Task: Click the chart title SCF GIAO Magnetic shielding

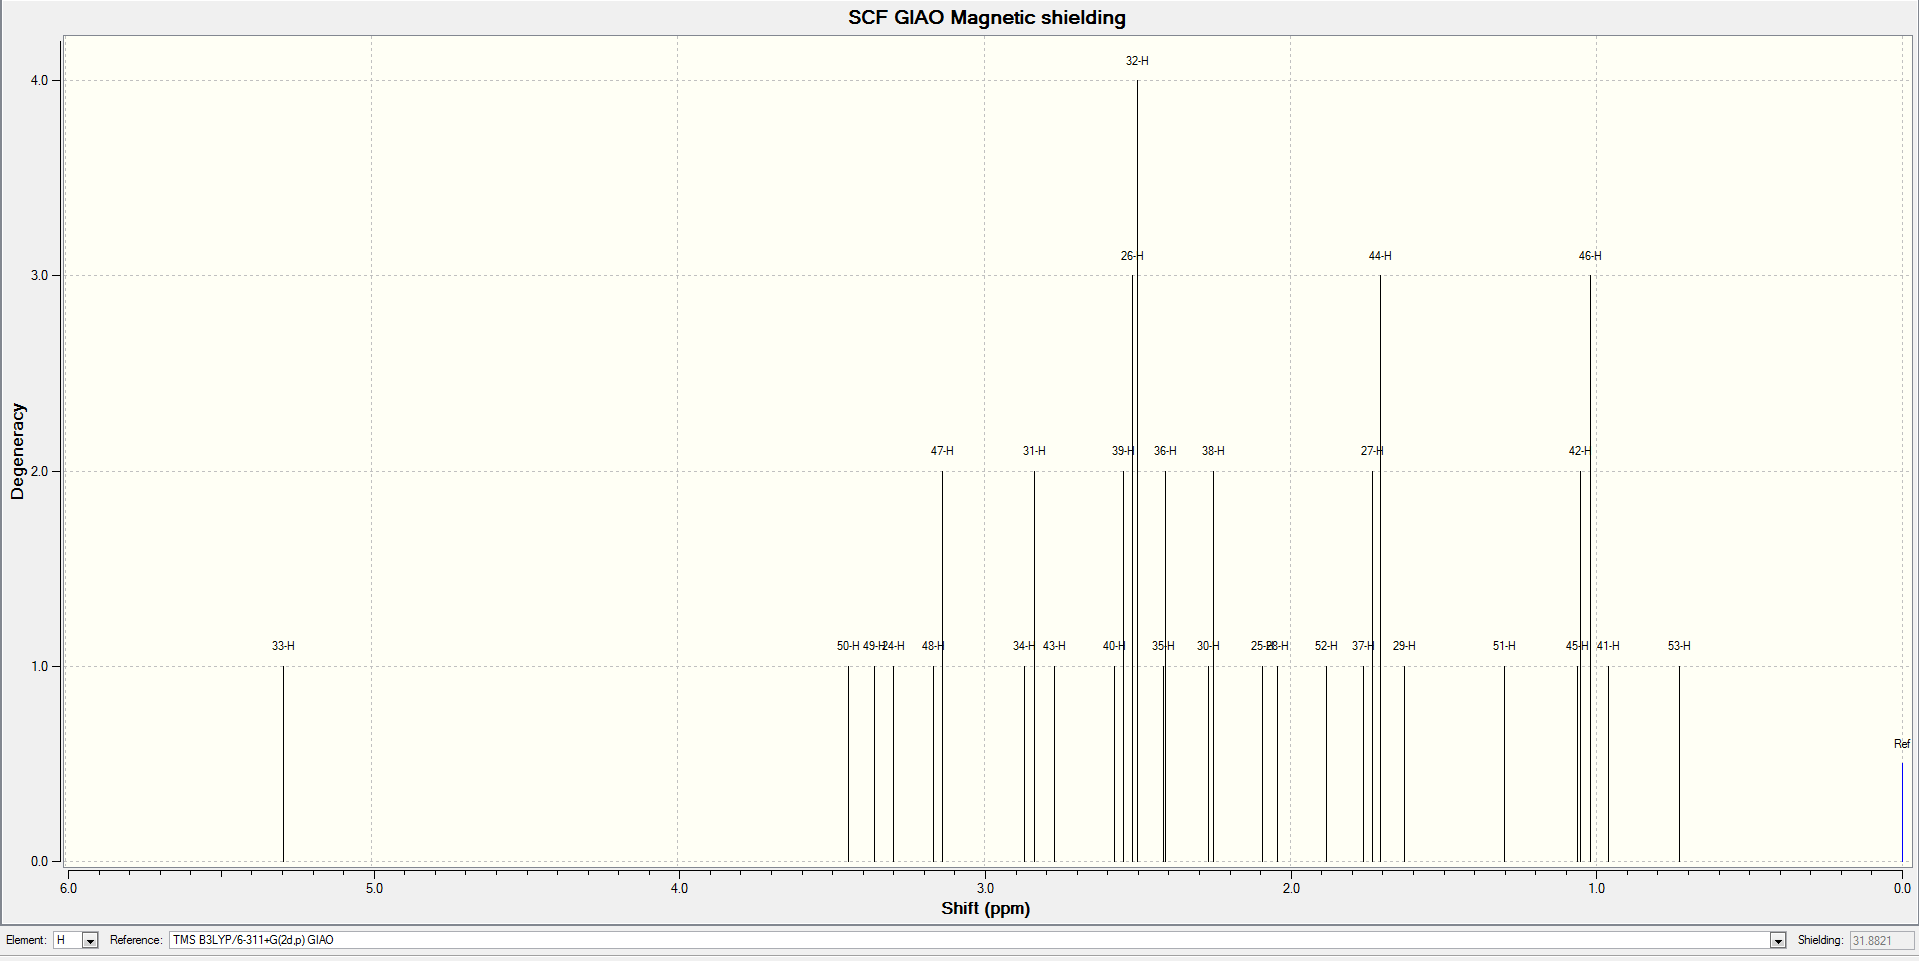Action: [987, 18]
